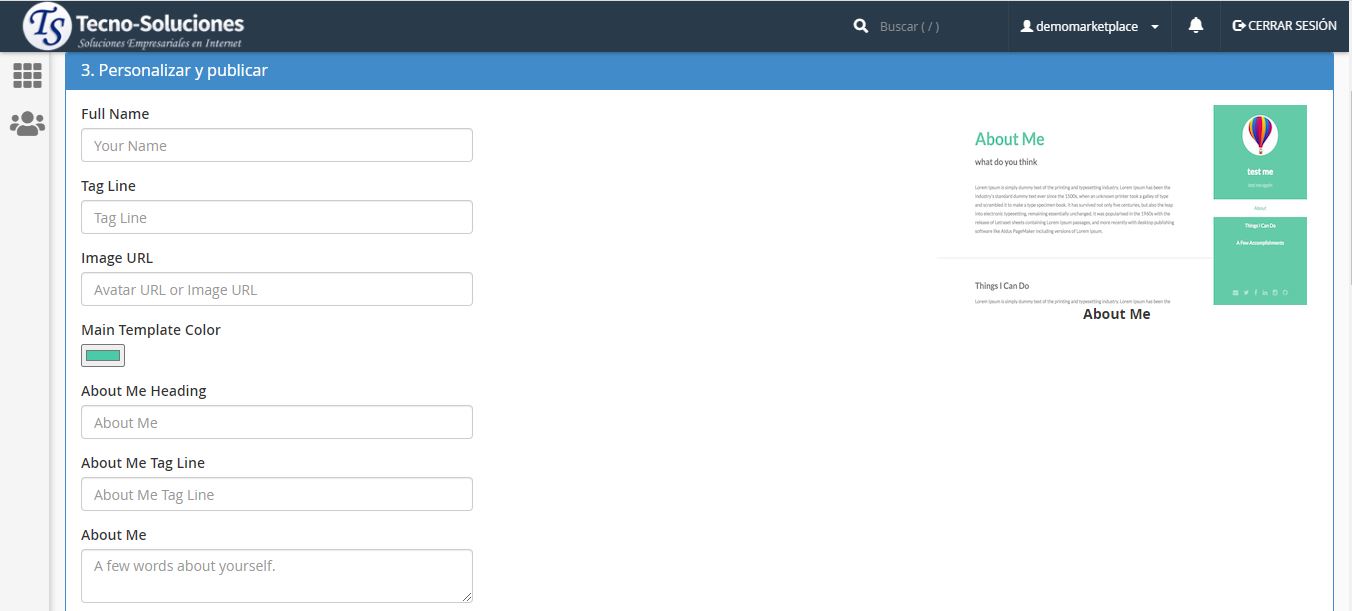
Task: Click CERRAR SESIÓN to log out
Action: click(1284, 26)
